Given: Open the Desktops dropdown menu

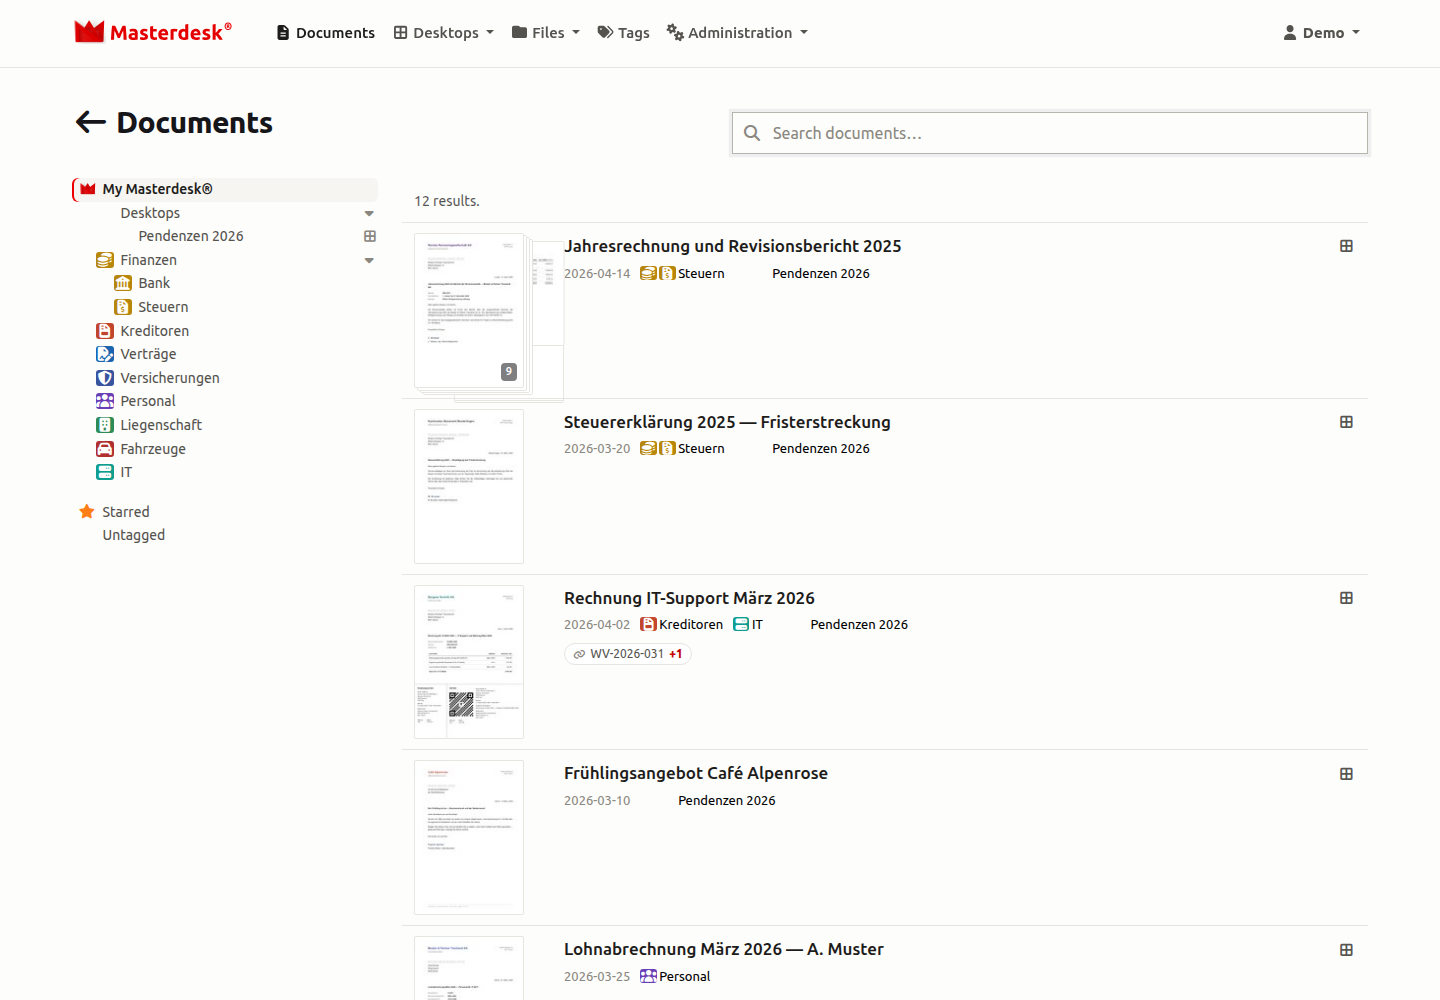Looking at the screenshot, I should tap(444, 33).
